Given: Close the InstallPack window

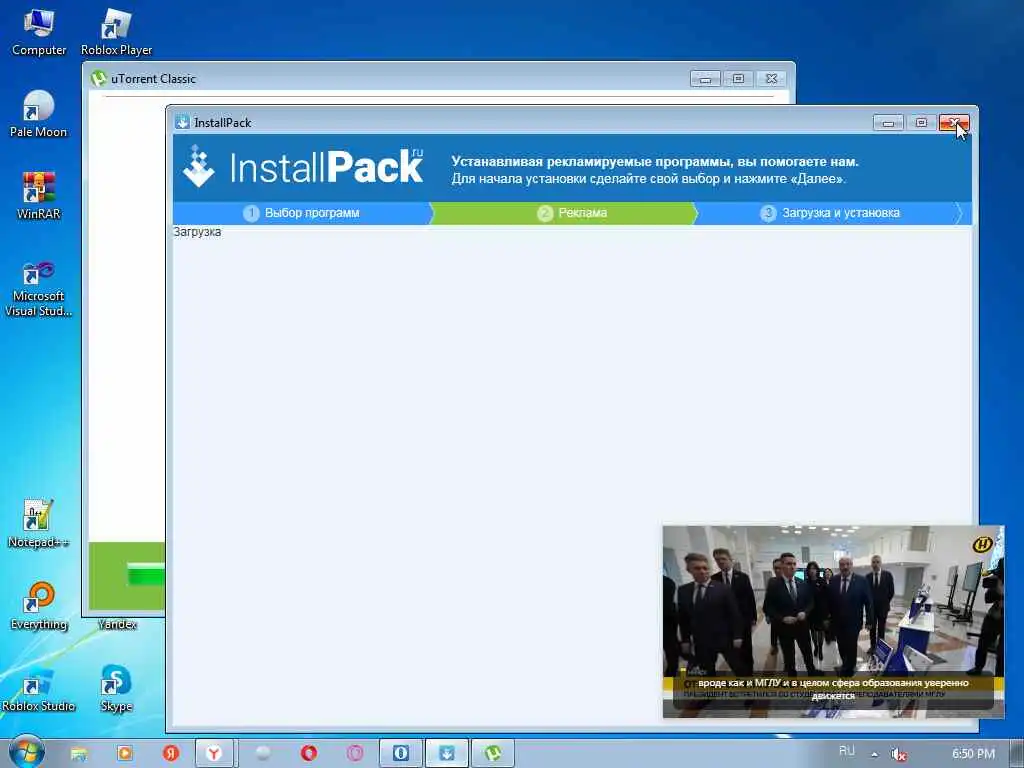Looking at the screenshot, I should coord(954,123).
